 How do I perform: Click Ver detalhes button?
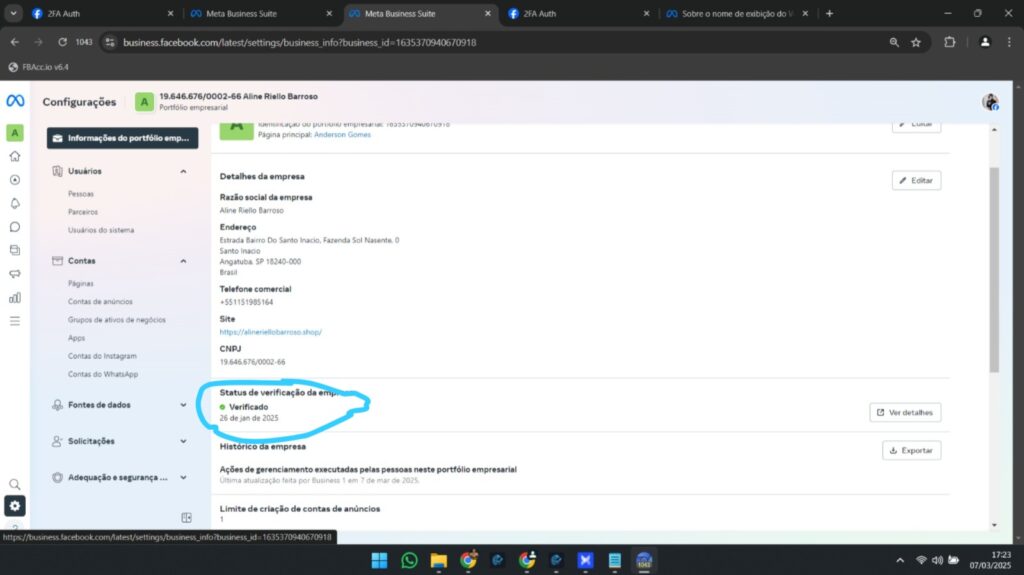[x=905, y=412]
